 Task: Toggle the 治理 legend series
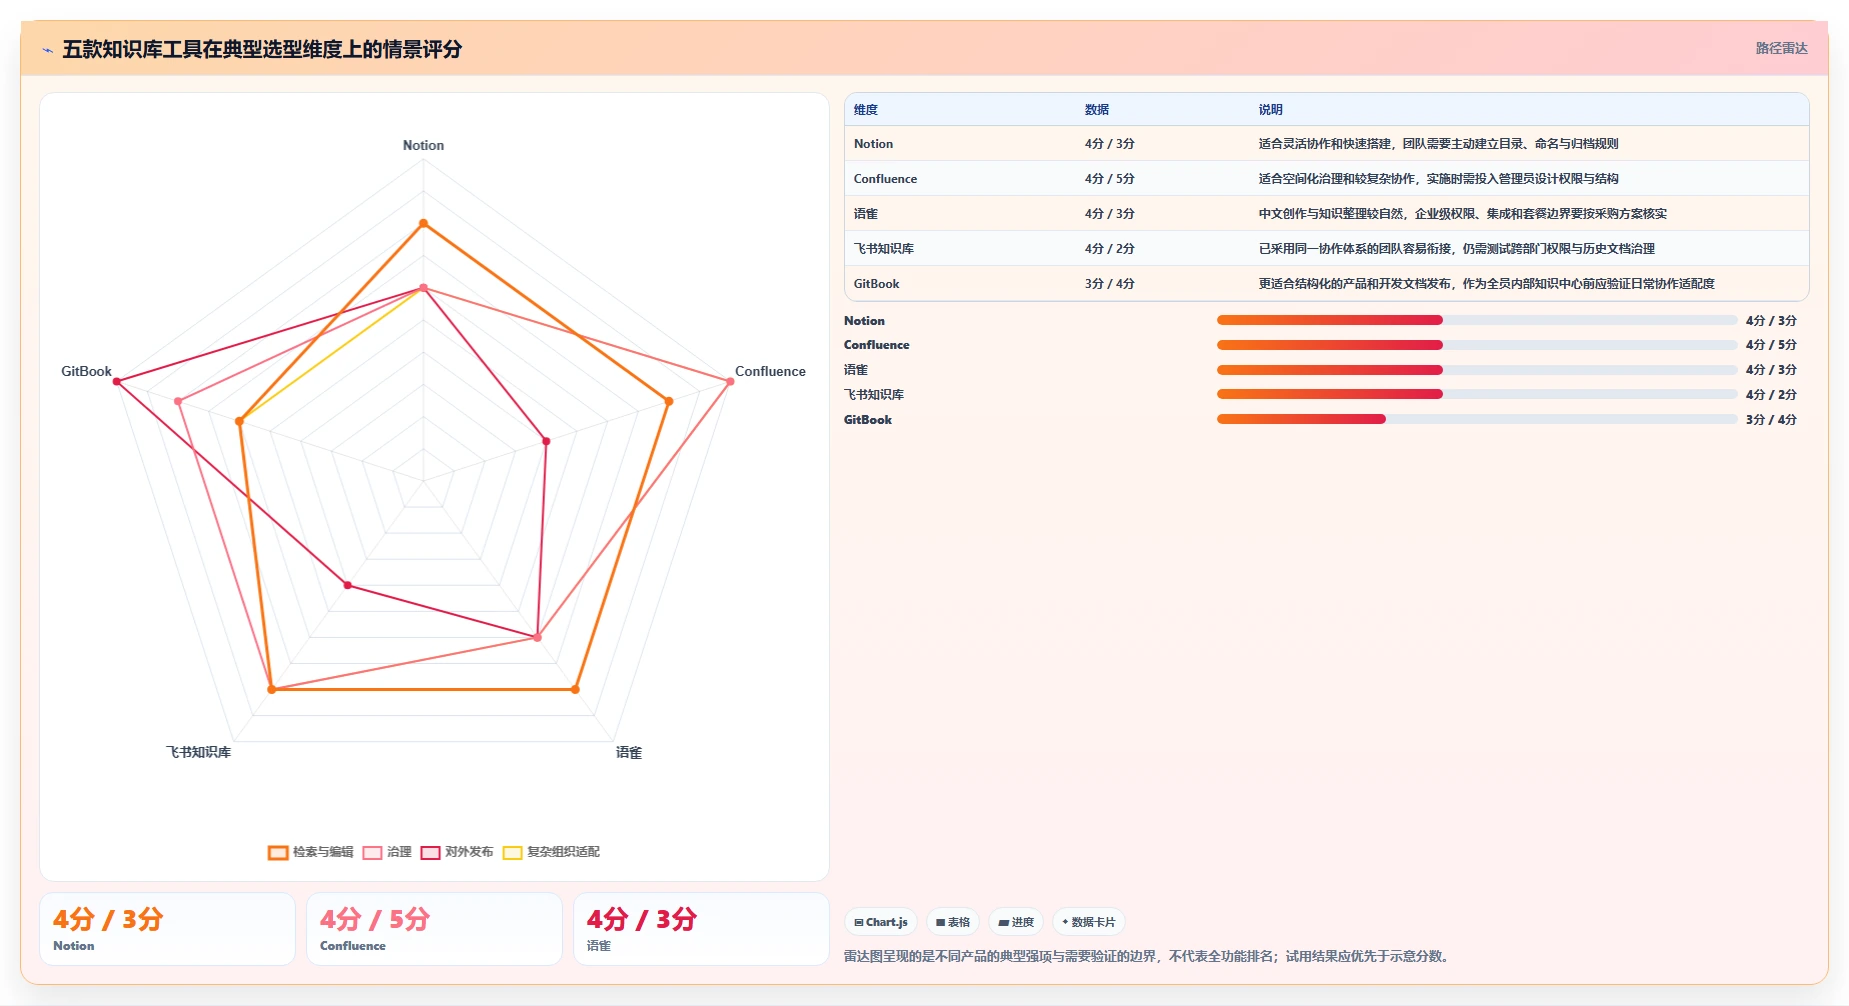coord(387,852)
